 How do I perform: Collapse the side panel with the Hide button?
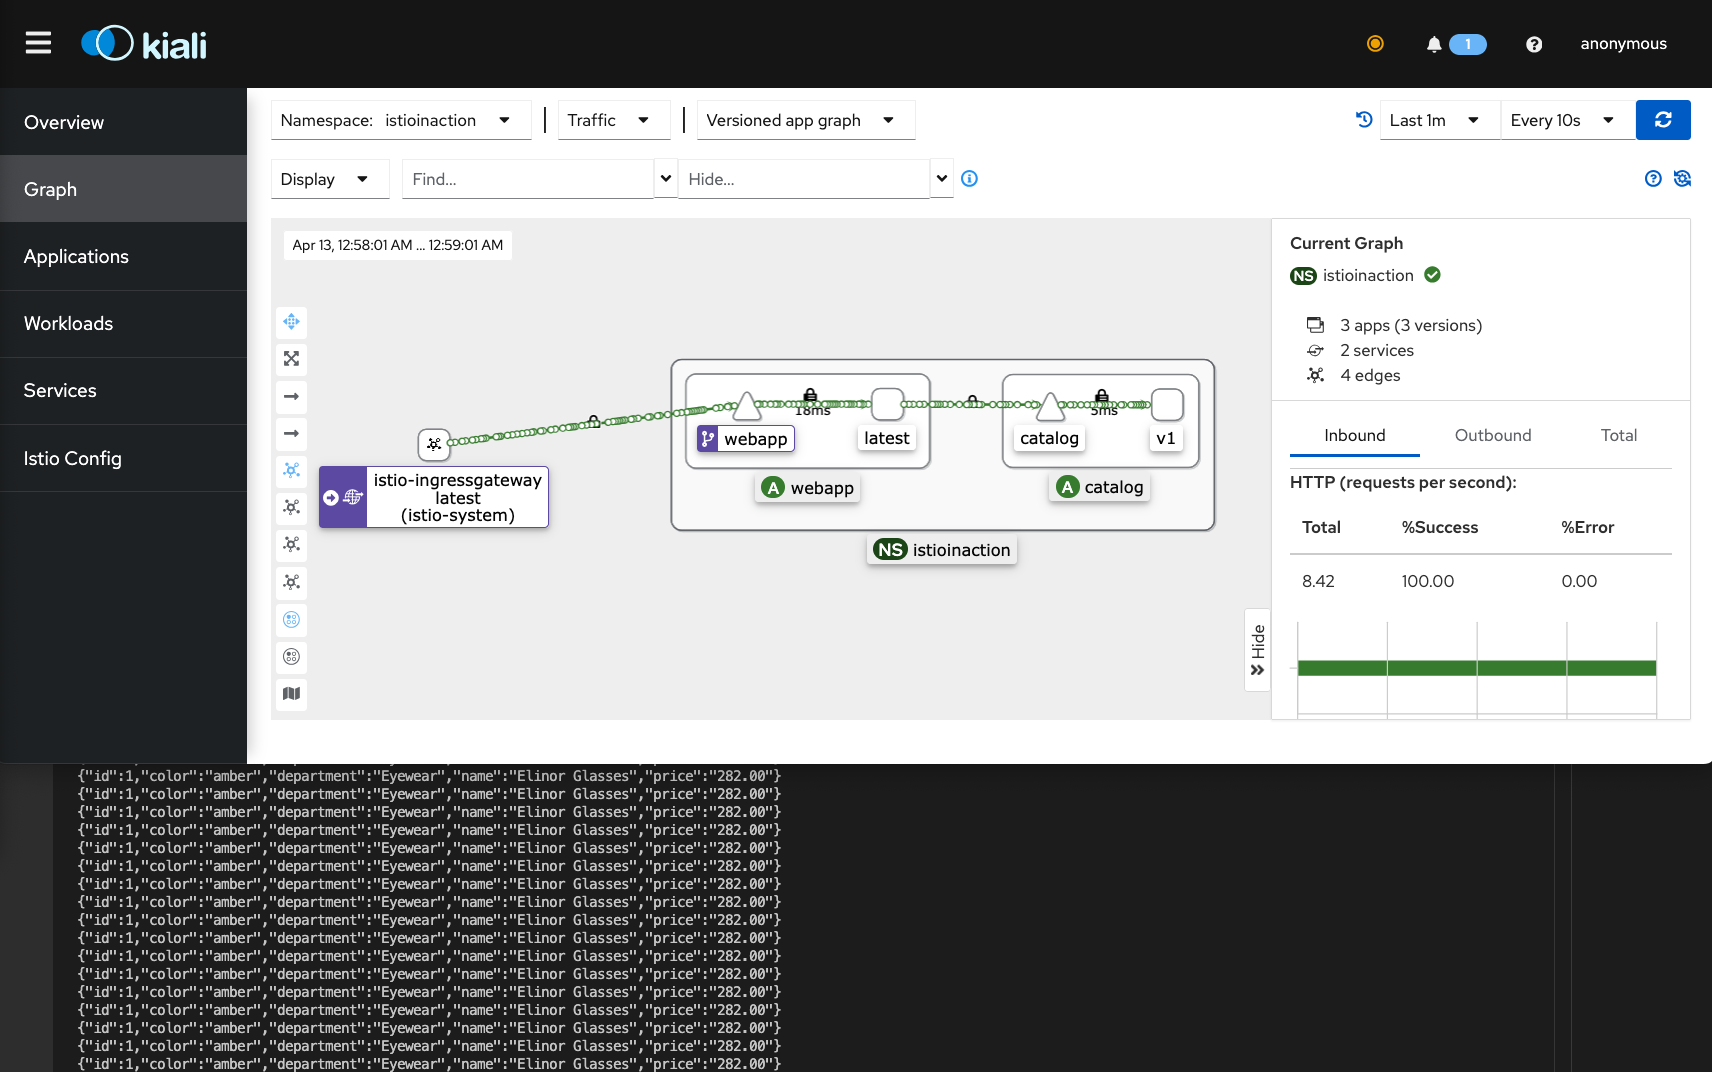1257,649
